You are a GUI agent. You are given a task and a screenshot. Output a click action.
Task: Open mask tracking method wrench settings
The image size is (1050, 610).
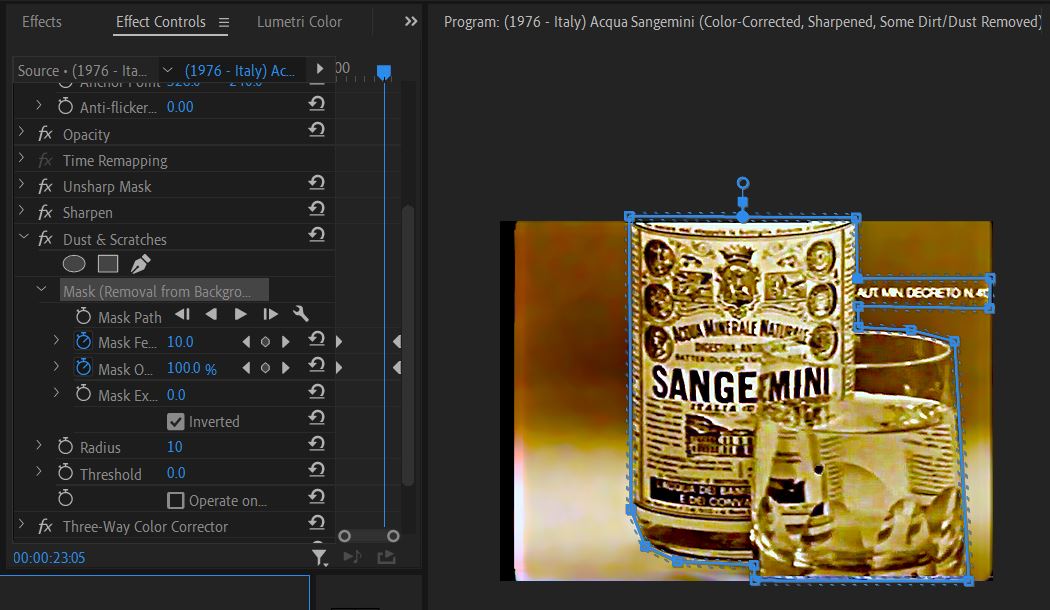[301, 314]
